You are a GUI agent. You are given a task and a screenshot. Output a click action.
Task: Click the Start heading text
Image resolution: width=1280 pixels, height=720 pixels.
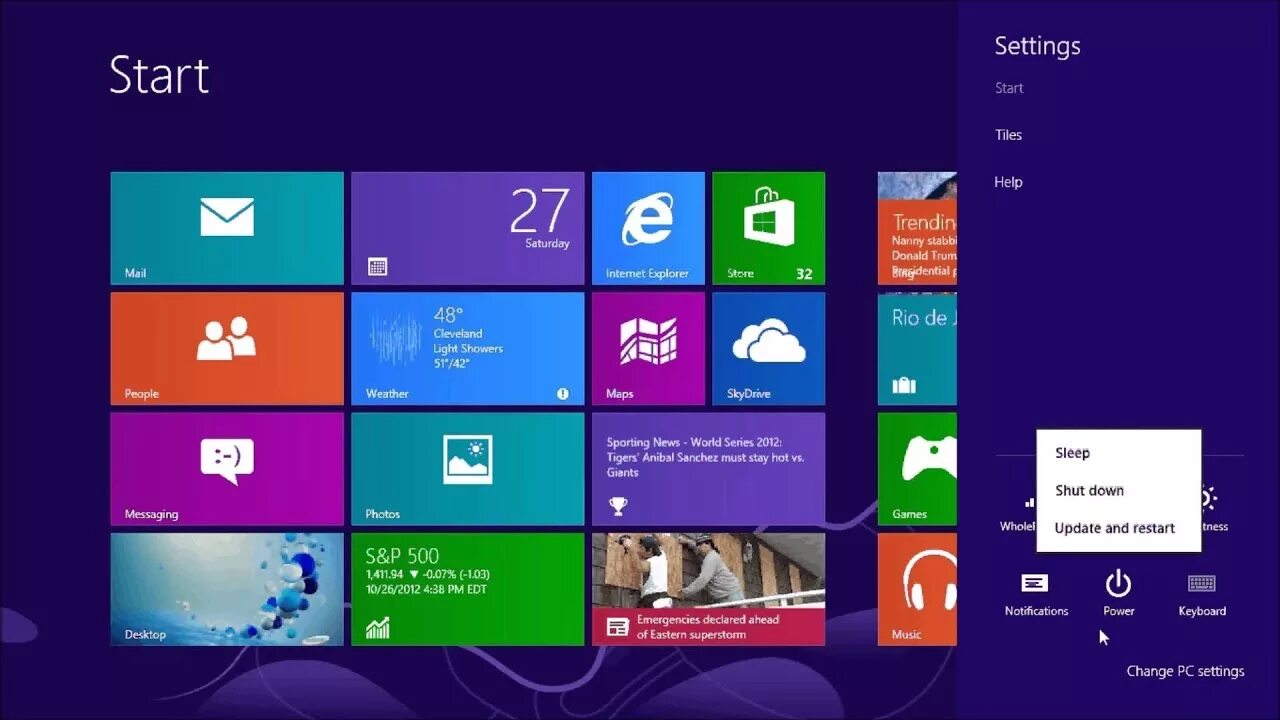(159, 75)
